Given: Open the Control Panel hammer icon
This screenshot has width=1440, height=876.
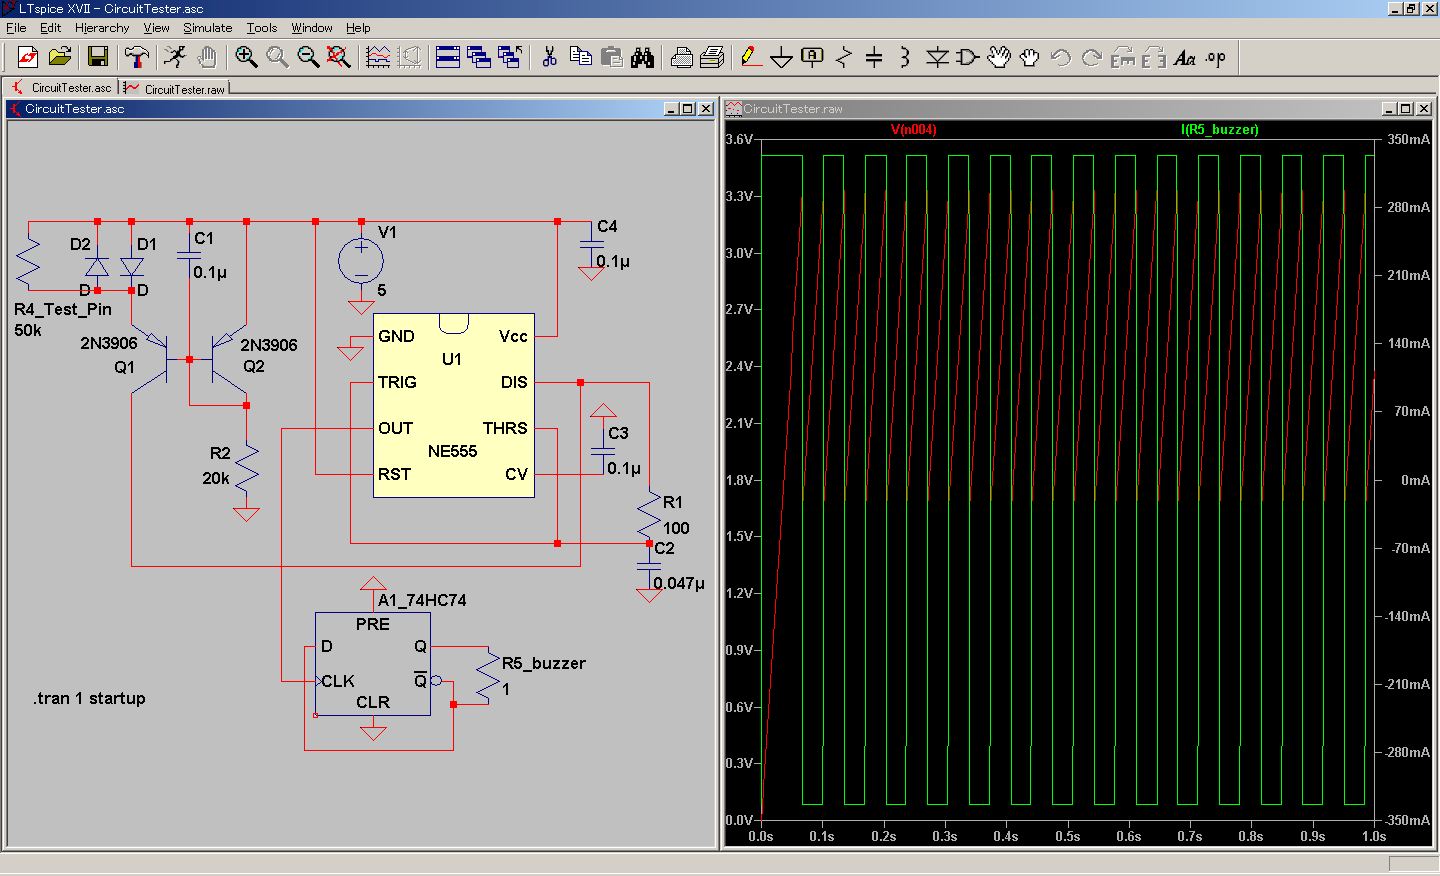Looking at the screenshot, I should coord(136,57).
